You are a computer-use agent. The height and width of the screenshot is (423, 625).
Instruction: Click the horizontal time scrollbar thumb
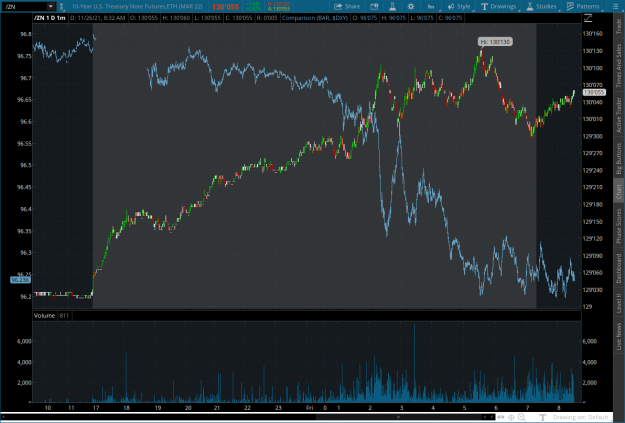click(399, 417)
